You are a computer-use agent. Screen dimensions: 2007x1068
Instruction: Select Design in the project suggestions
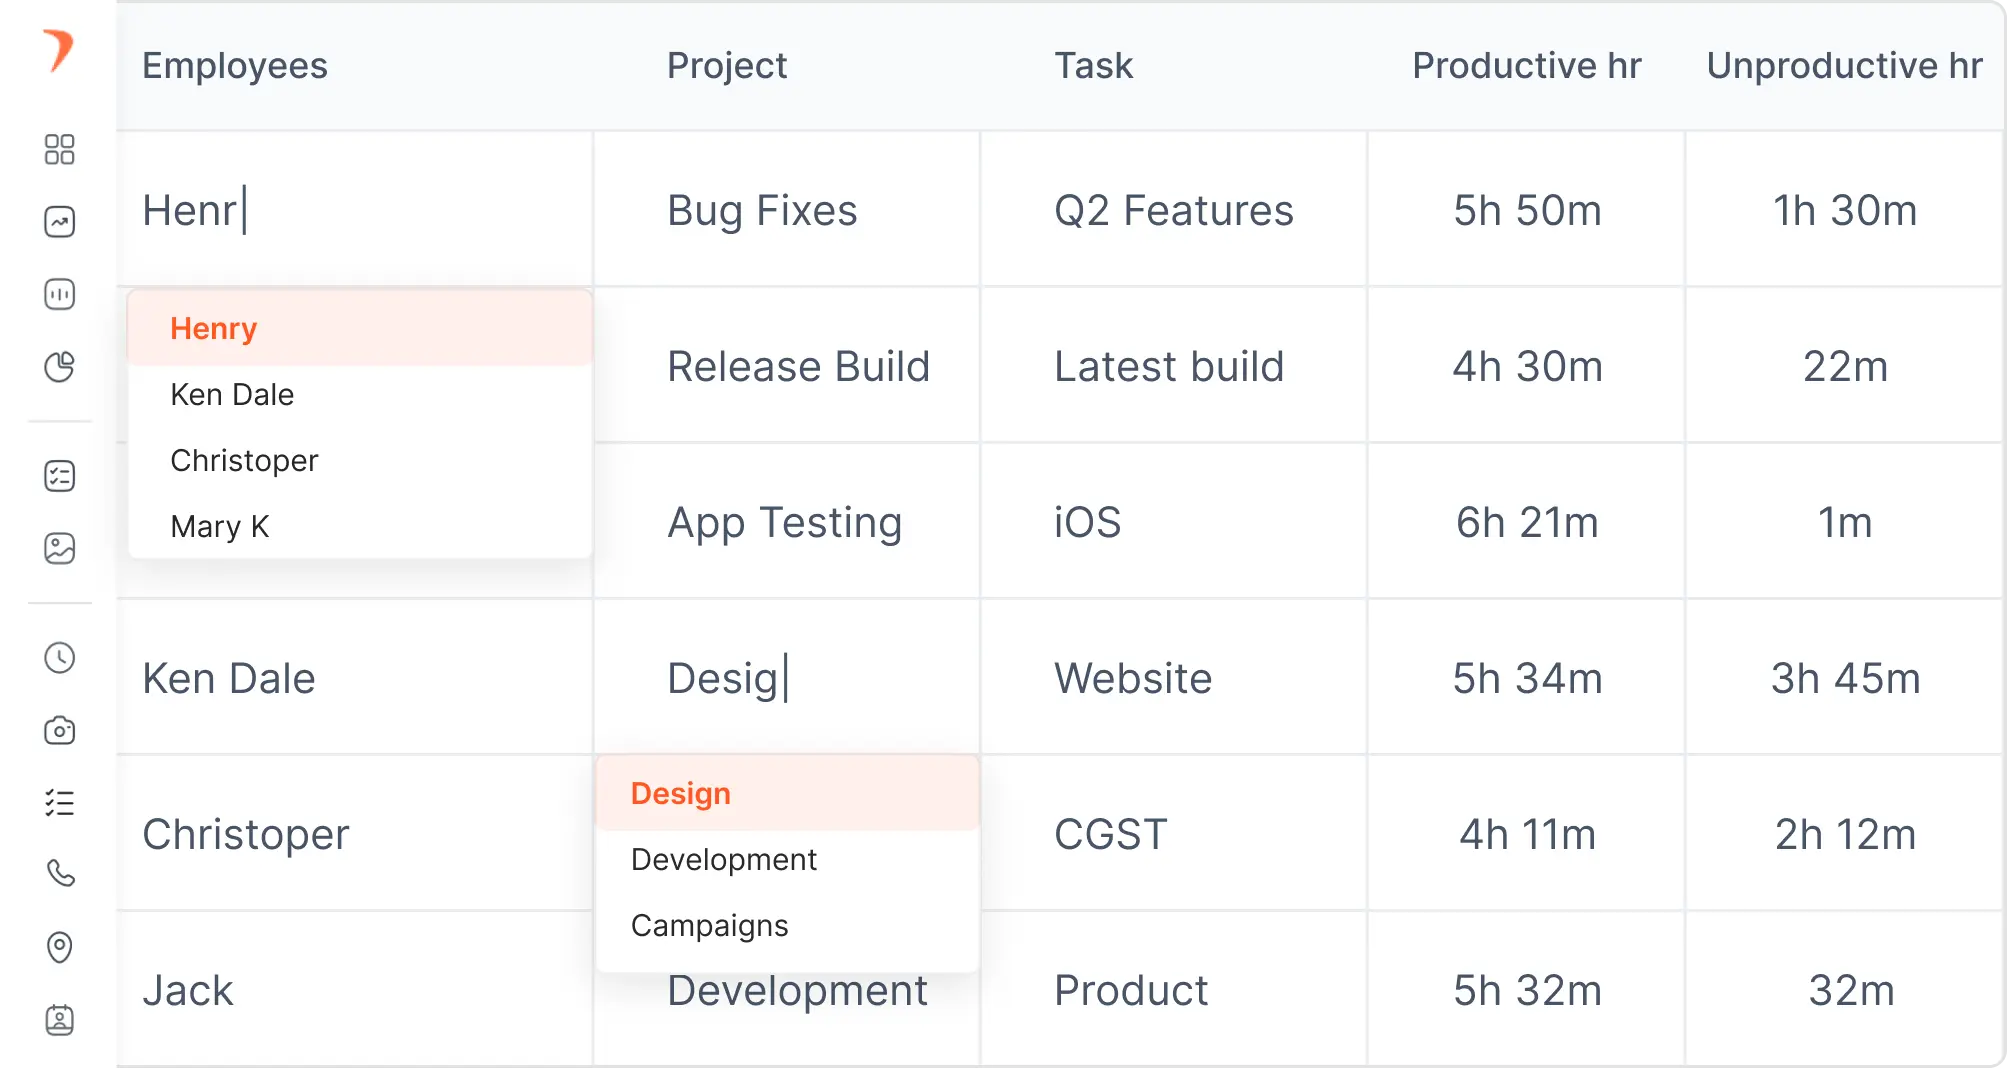pos(788,793)
